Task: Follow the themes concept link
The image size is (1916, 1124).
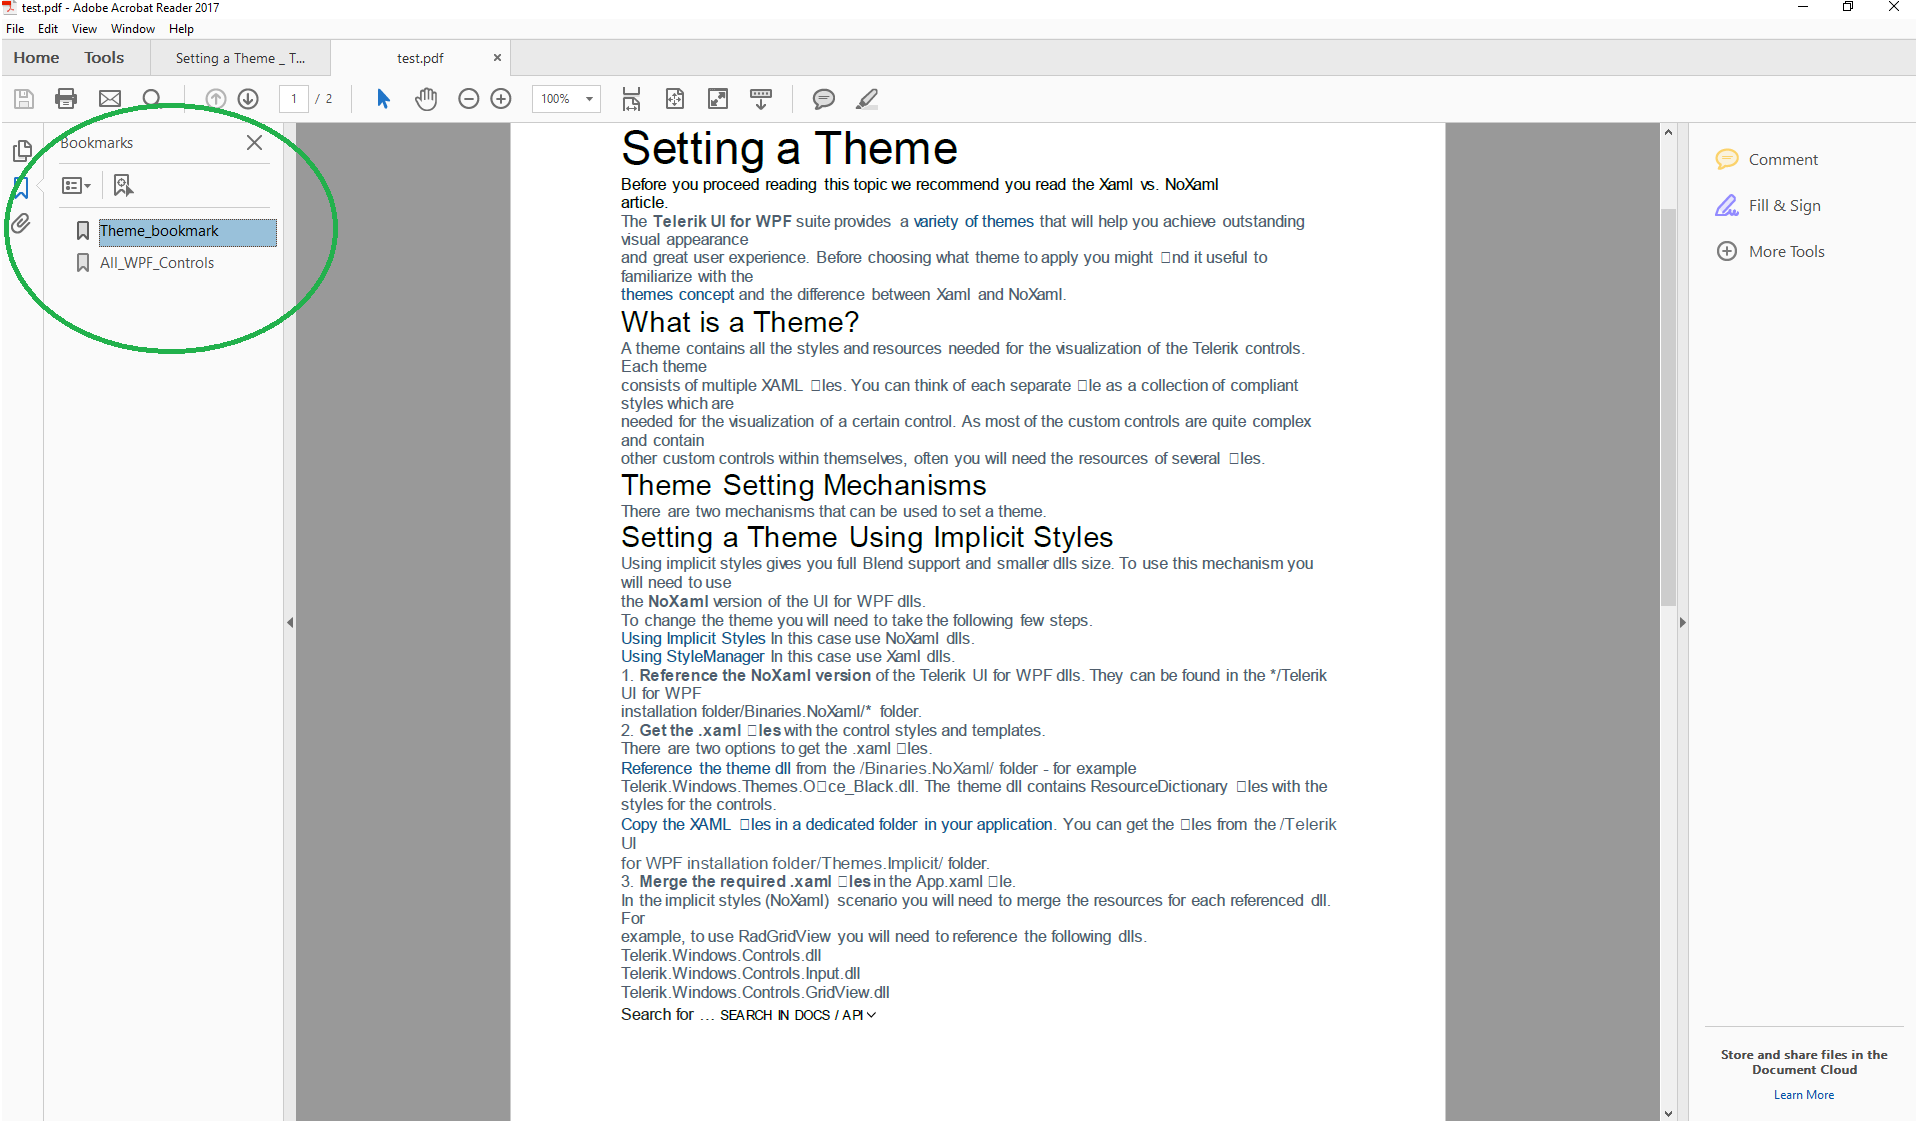Action: (x=677, y=295)
